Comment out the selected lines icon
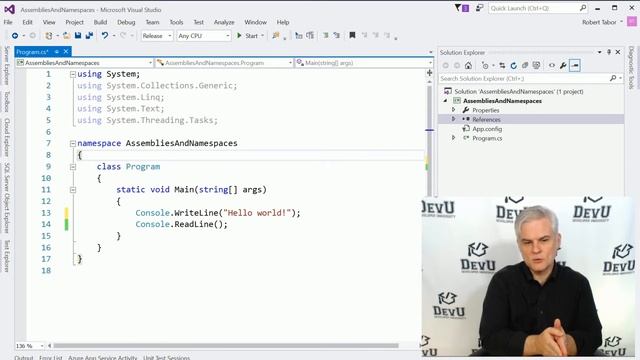Image resolution: width=640 pixels, height=360 pixels. 325,36
